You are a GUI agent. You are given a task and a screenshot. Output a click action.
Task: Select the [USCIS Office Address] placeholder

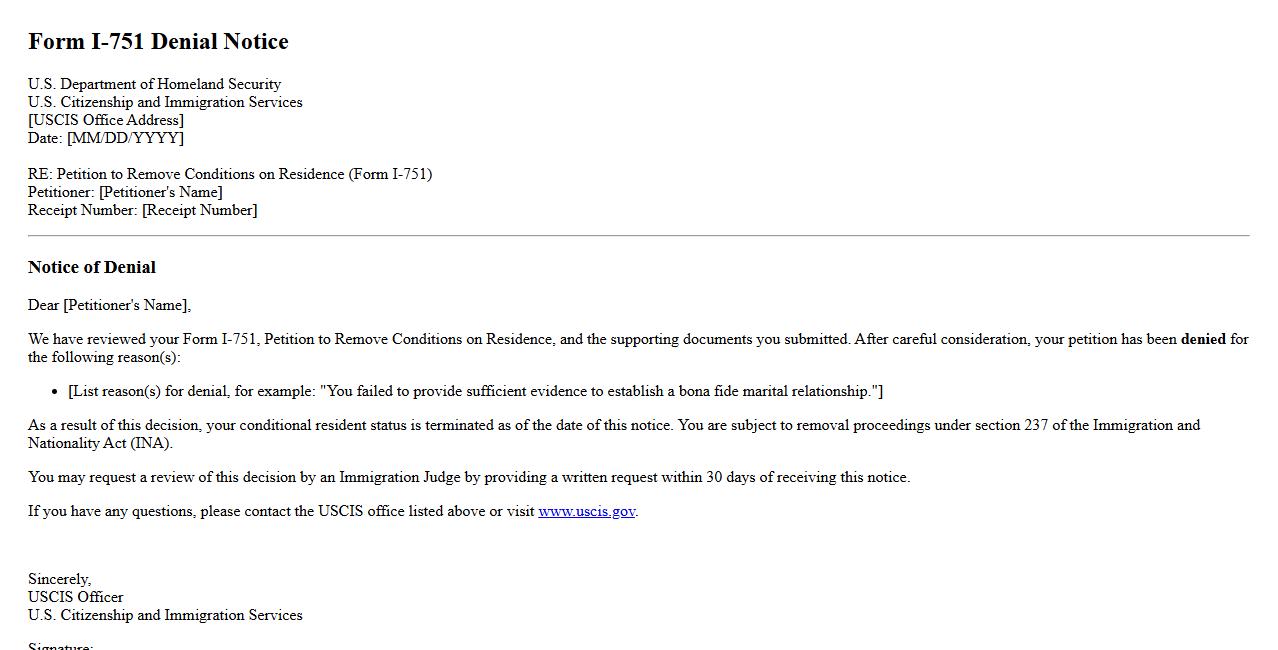coord(106,120)
